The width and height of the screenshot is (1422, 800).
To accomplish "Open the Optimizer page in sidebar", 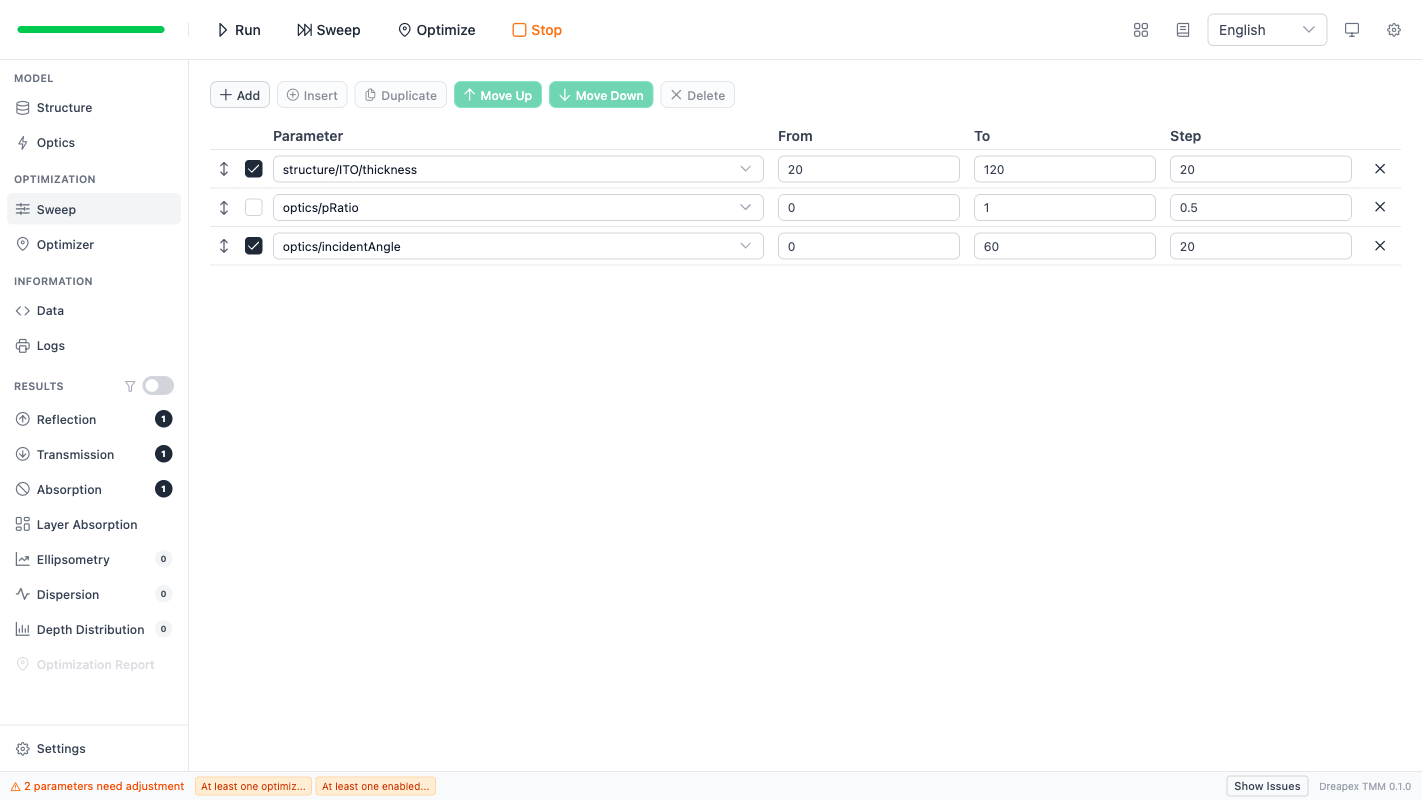I will coord(65,245).
